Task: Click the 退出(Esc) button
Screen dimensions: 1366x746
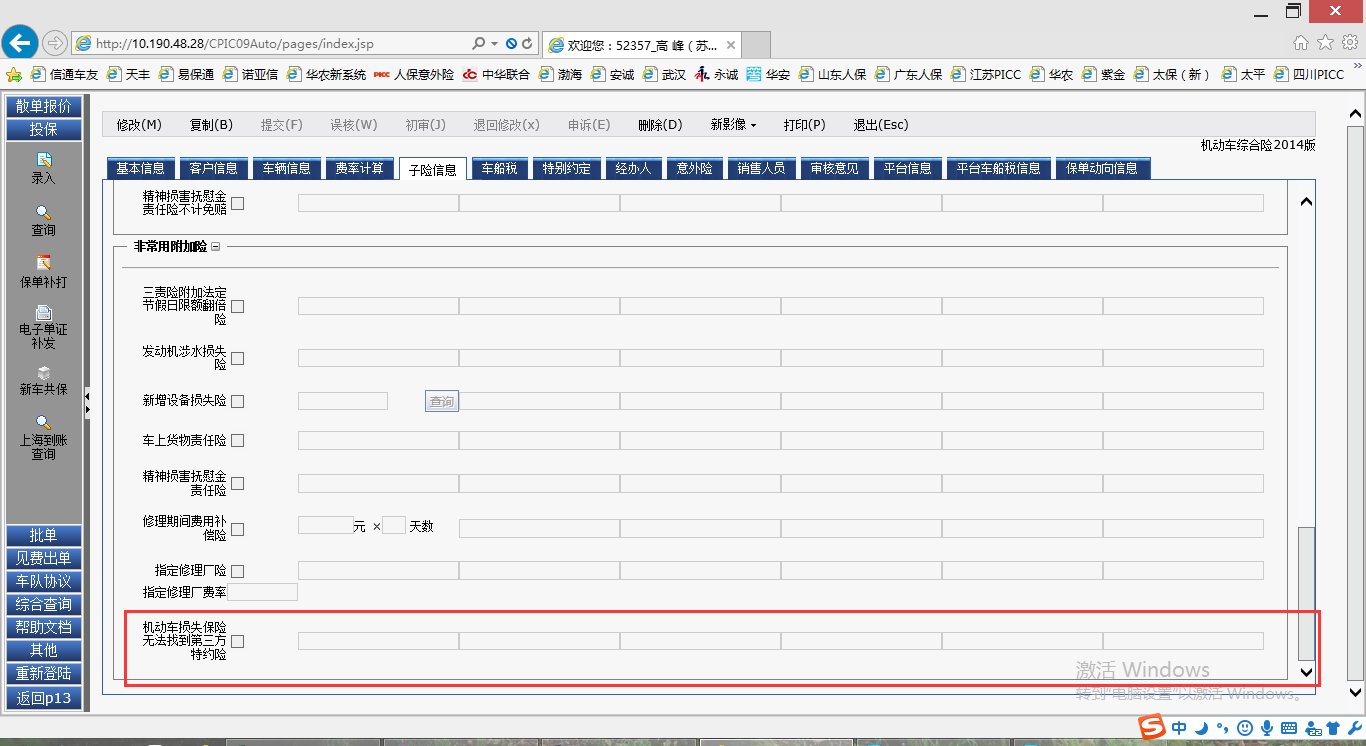Action: pos(881,125)
